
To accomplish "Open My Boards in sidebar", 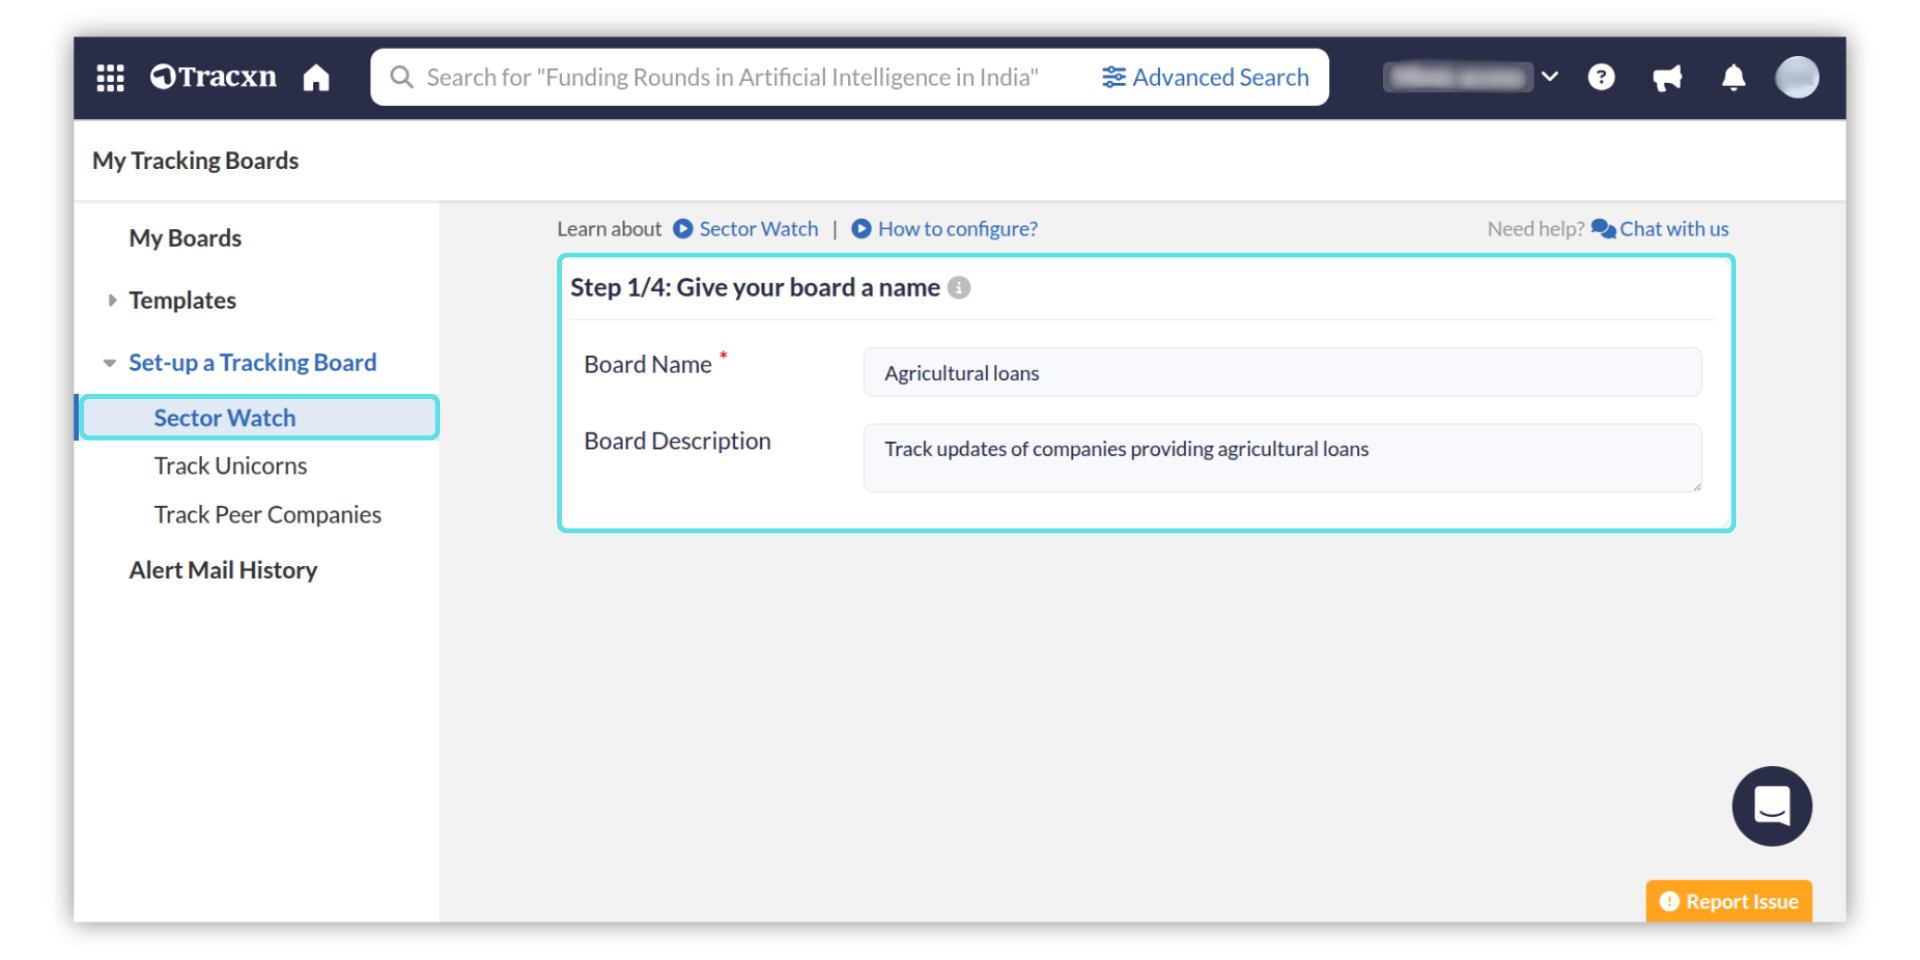I will click(185, 238).
